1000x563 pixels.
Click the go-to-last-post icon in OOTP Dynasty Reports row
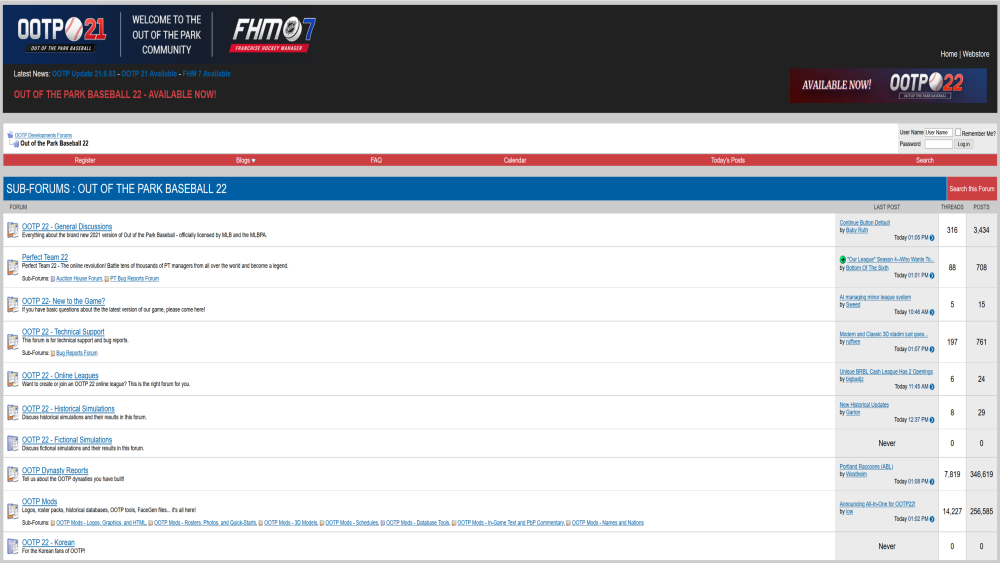coord(931,482)
